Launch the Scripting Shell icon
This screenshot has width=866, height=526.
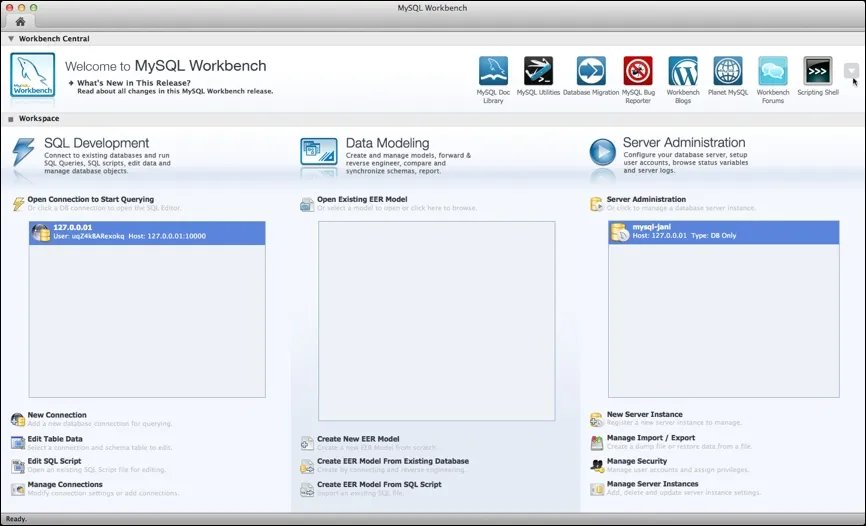tap(817, 71)
